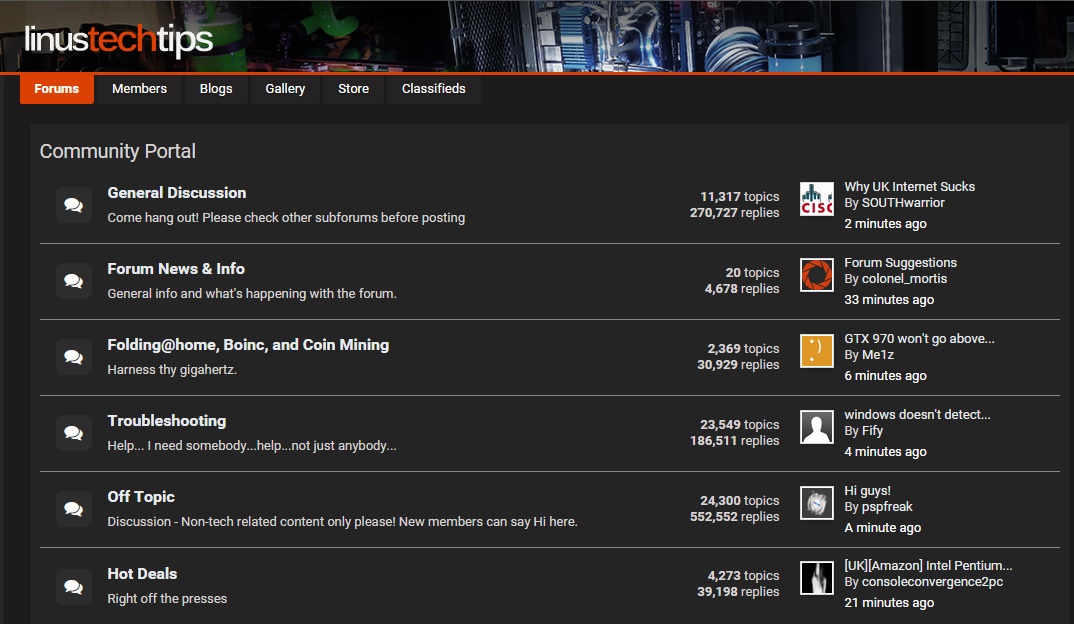Image resolution: width=1074 pixels, height=624 pixels.
Task: Click the '2 minutes ago' timestamp
Action: click(x=885, y=224)
